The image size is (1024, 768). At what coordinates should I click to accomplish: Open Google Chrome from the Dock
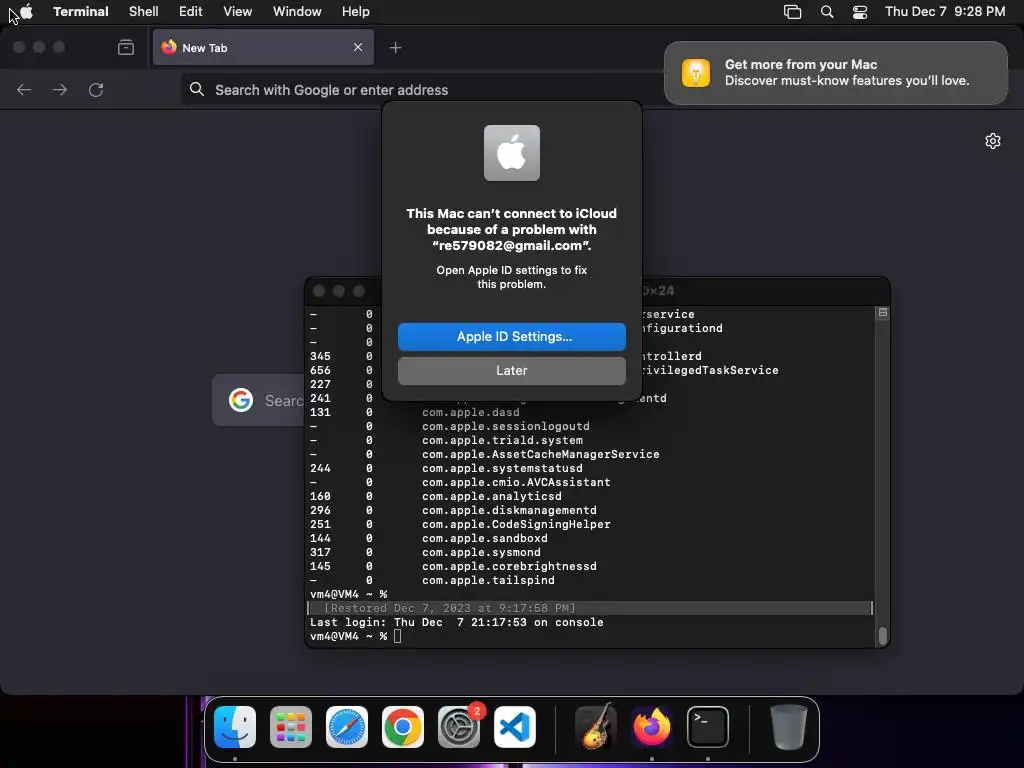[403, 727]
